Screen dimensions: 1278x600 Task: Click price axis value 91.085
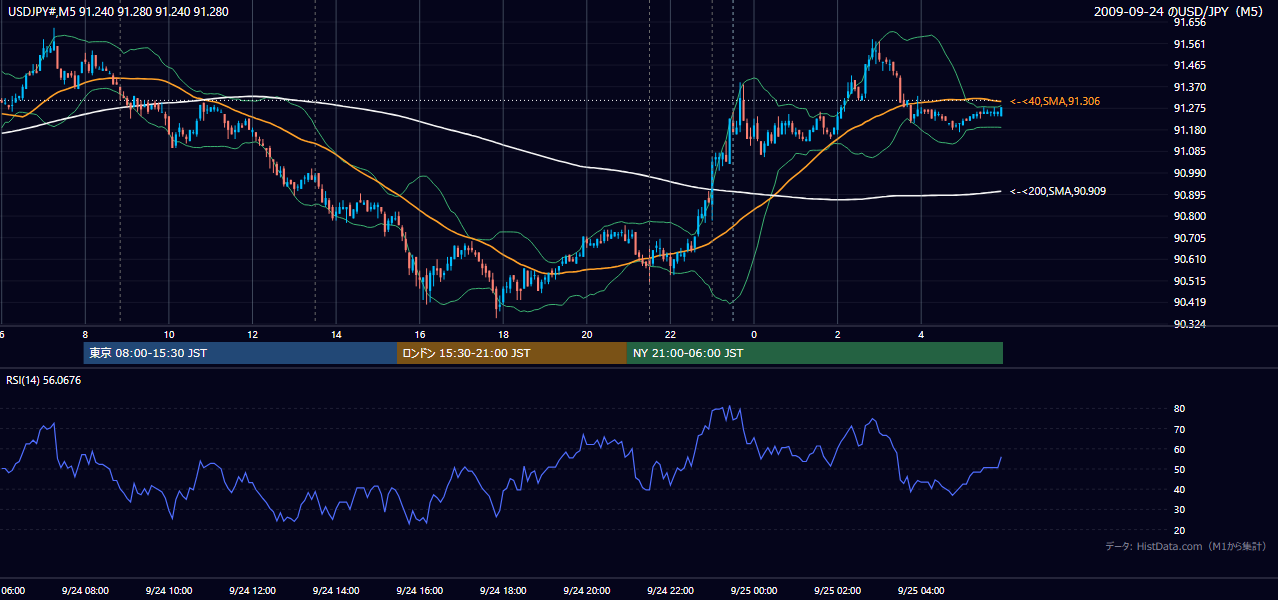tap(1189, 151)
